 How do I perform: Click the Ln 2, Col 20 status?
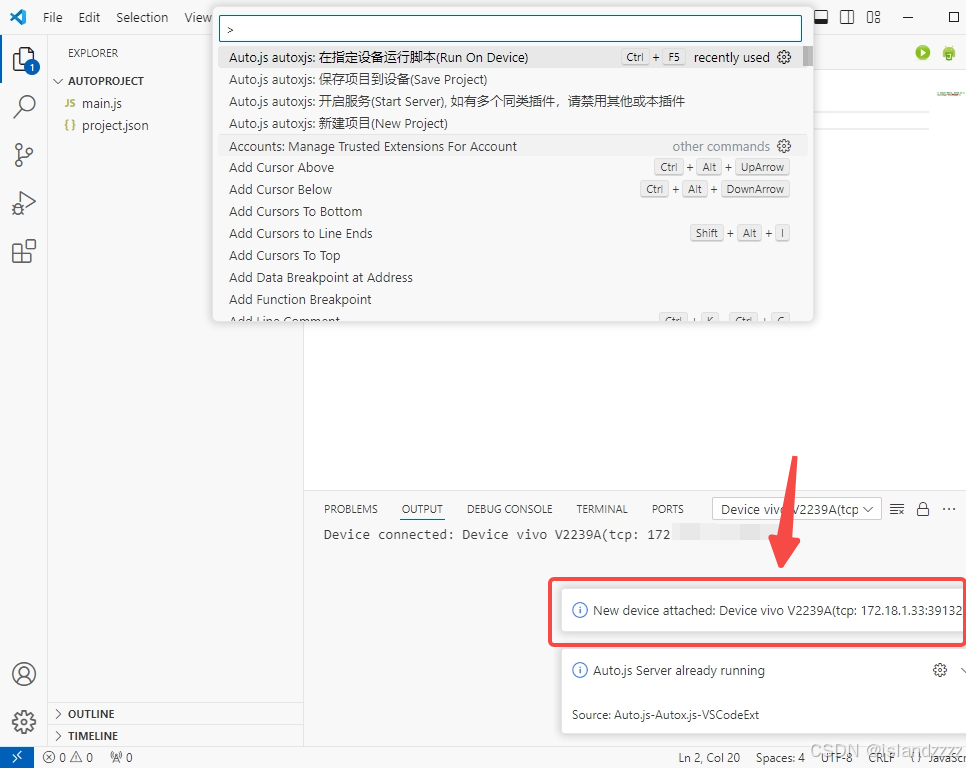tap(709, 758)
